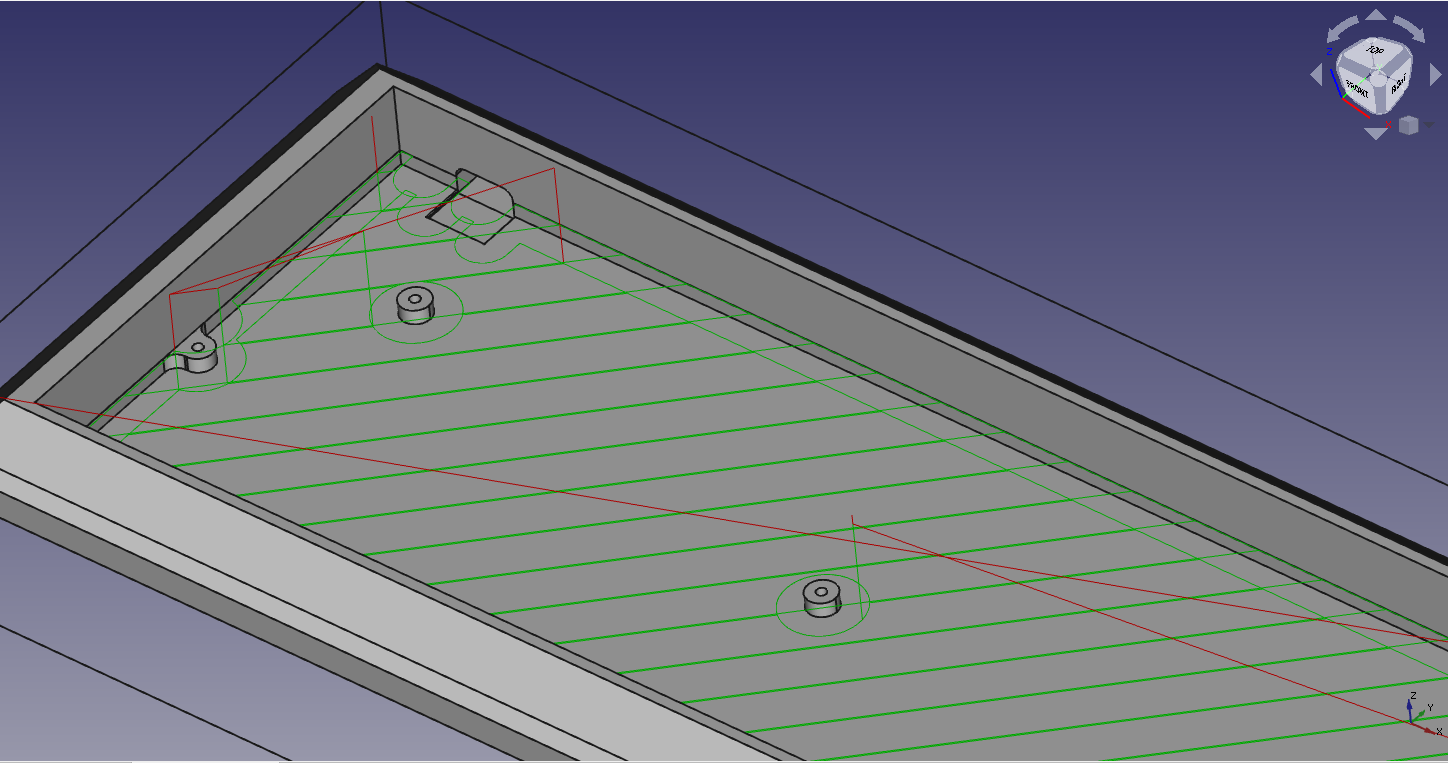Roll view counter-clockwise with curved left arrow

1341,28
